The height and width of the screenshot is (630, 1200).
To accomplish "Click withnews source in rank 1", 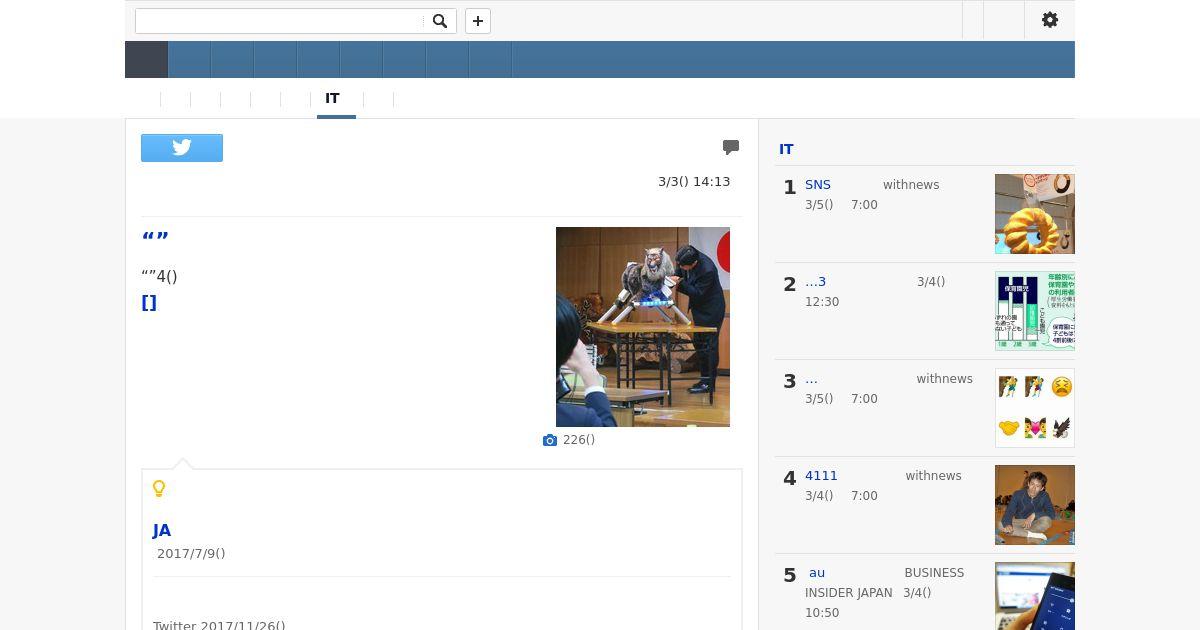I will click(911, 185).
